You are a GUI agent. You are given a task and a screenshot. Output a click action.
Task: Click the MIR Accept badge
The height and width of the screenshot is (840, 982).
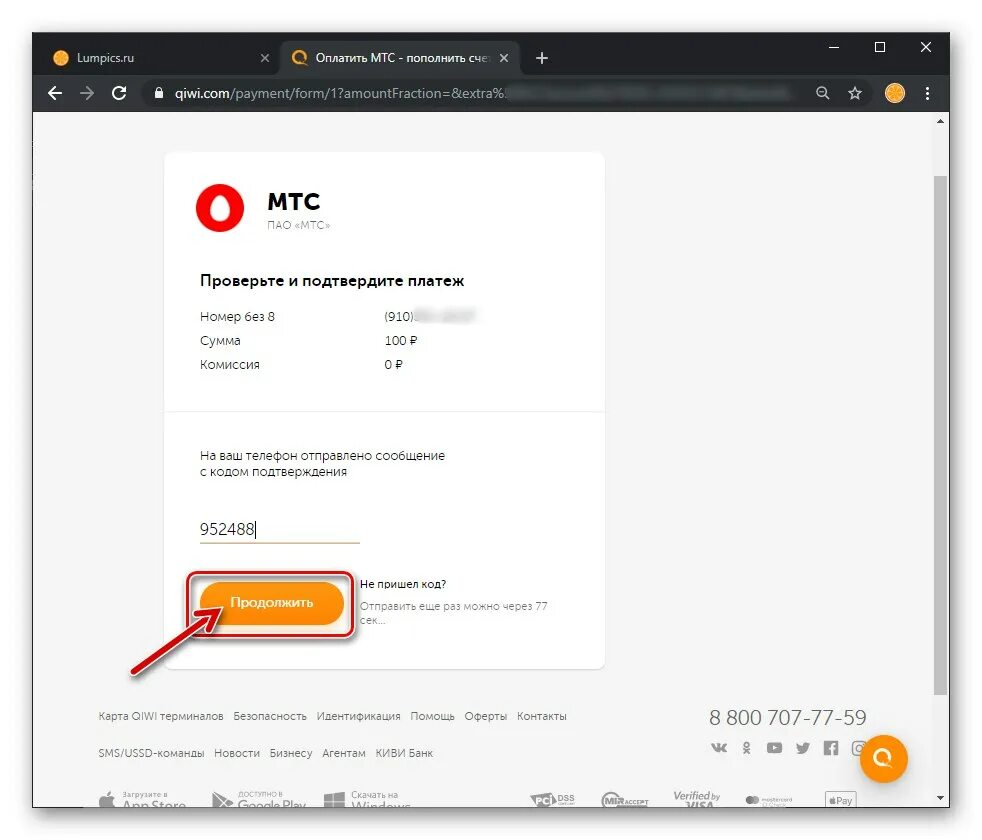click(x=624, y=800)
